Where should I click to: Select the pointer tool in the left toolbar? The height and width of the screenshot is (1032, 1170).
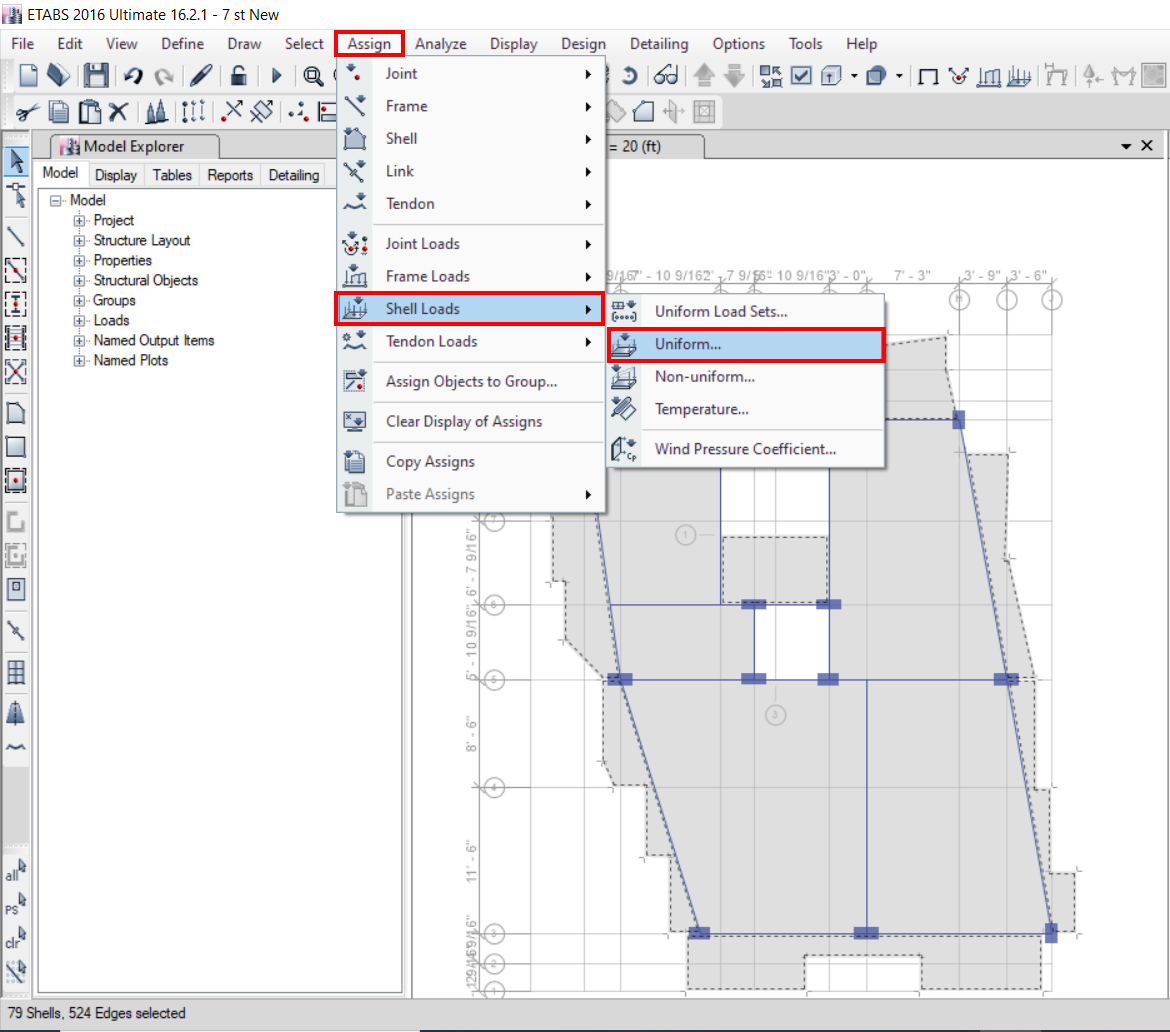(16, 160)
